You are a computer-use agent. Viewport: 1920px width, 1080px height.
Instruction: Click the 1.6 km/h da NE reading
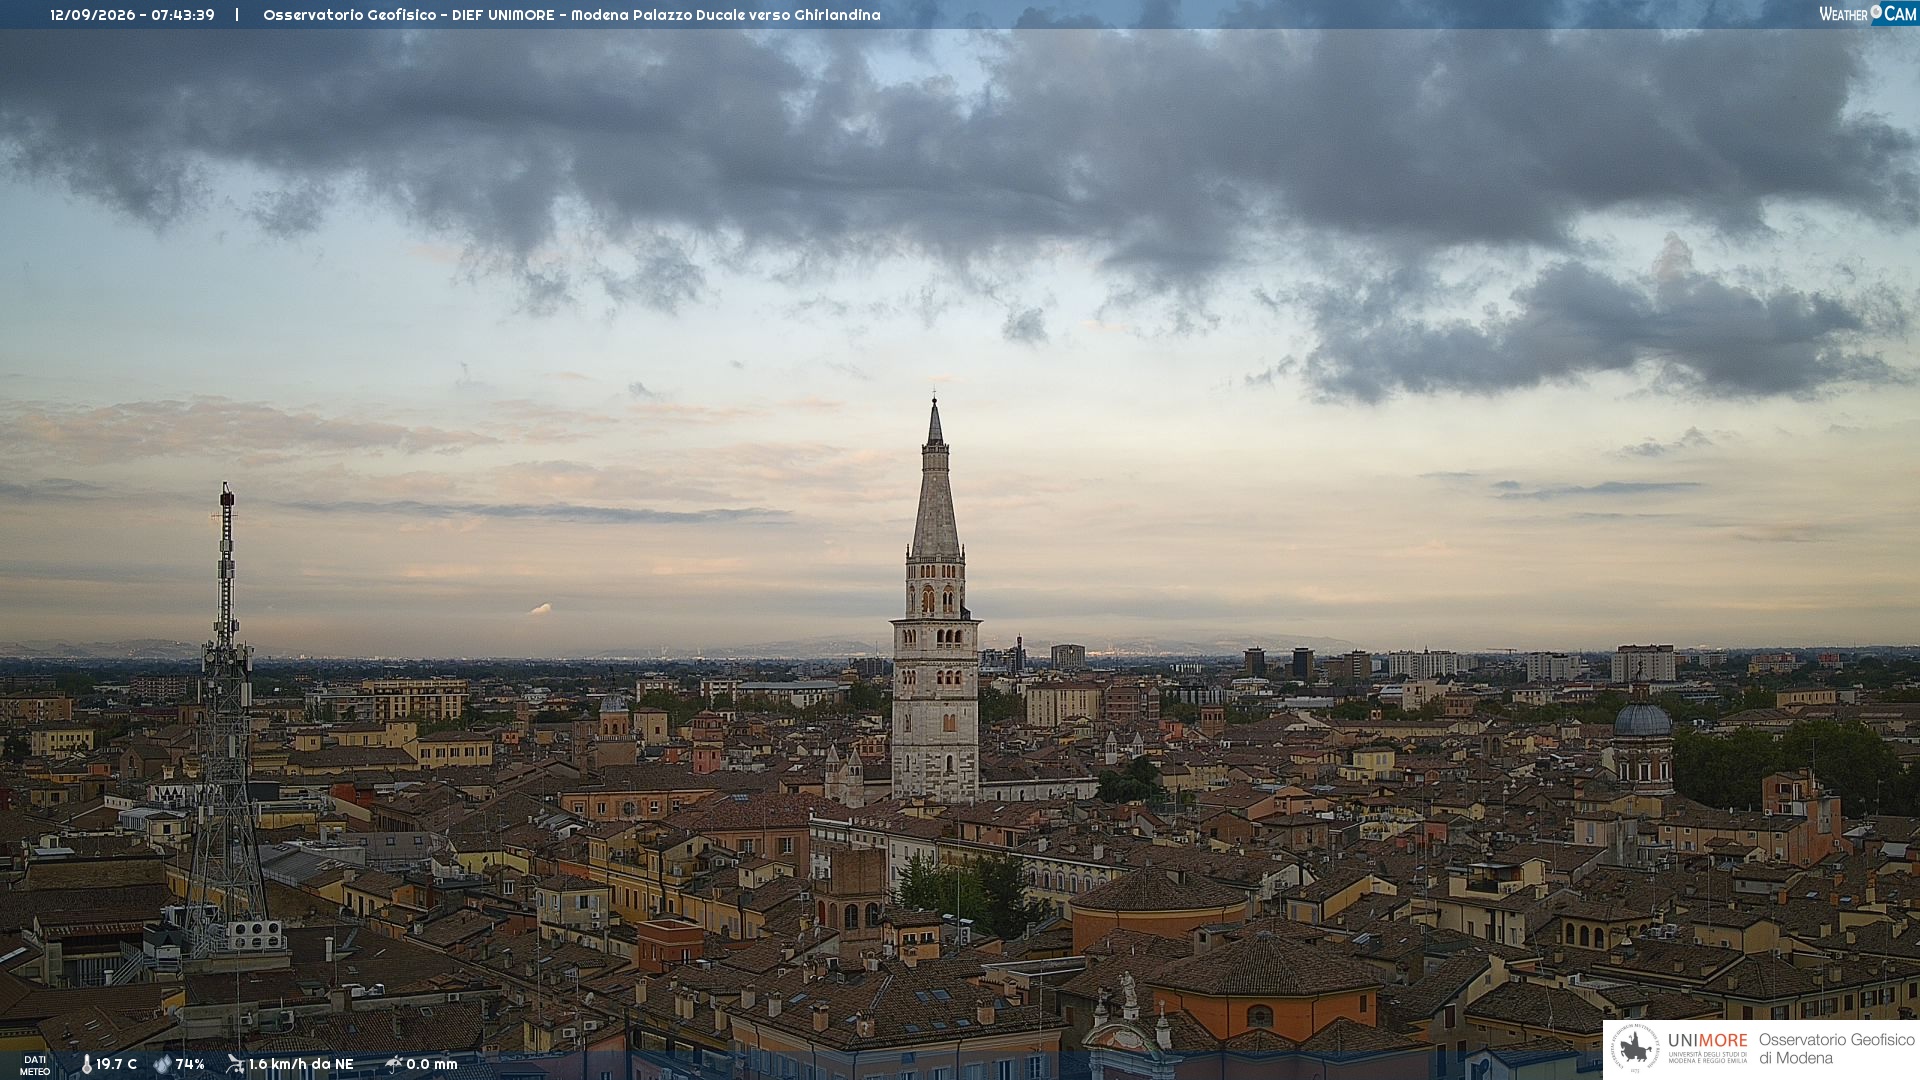coord(301,1064)
